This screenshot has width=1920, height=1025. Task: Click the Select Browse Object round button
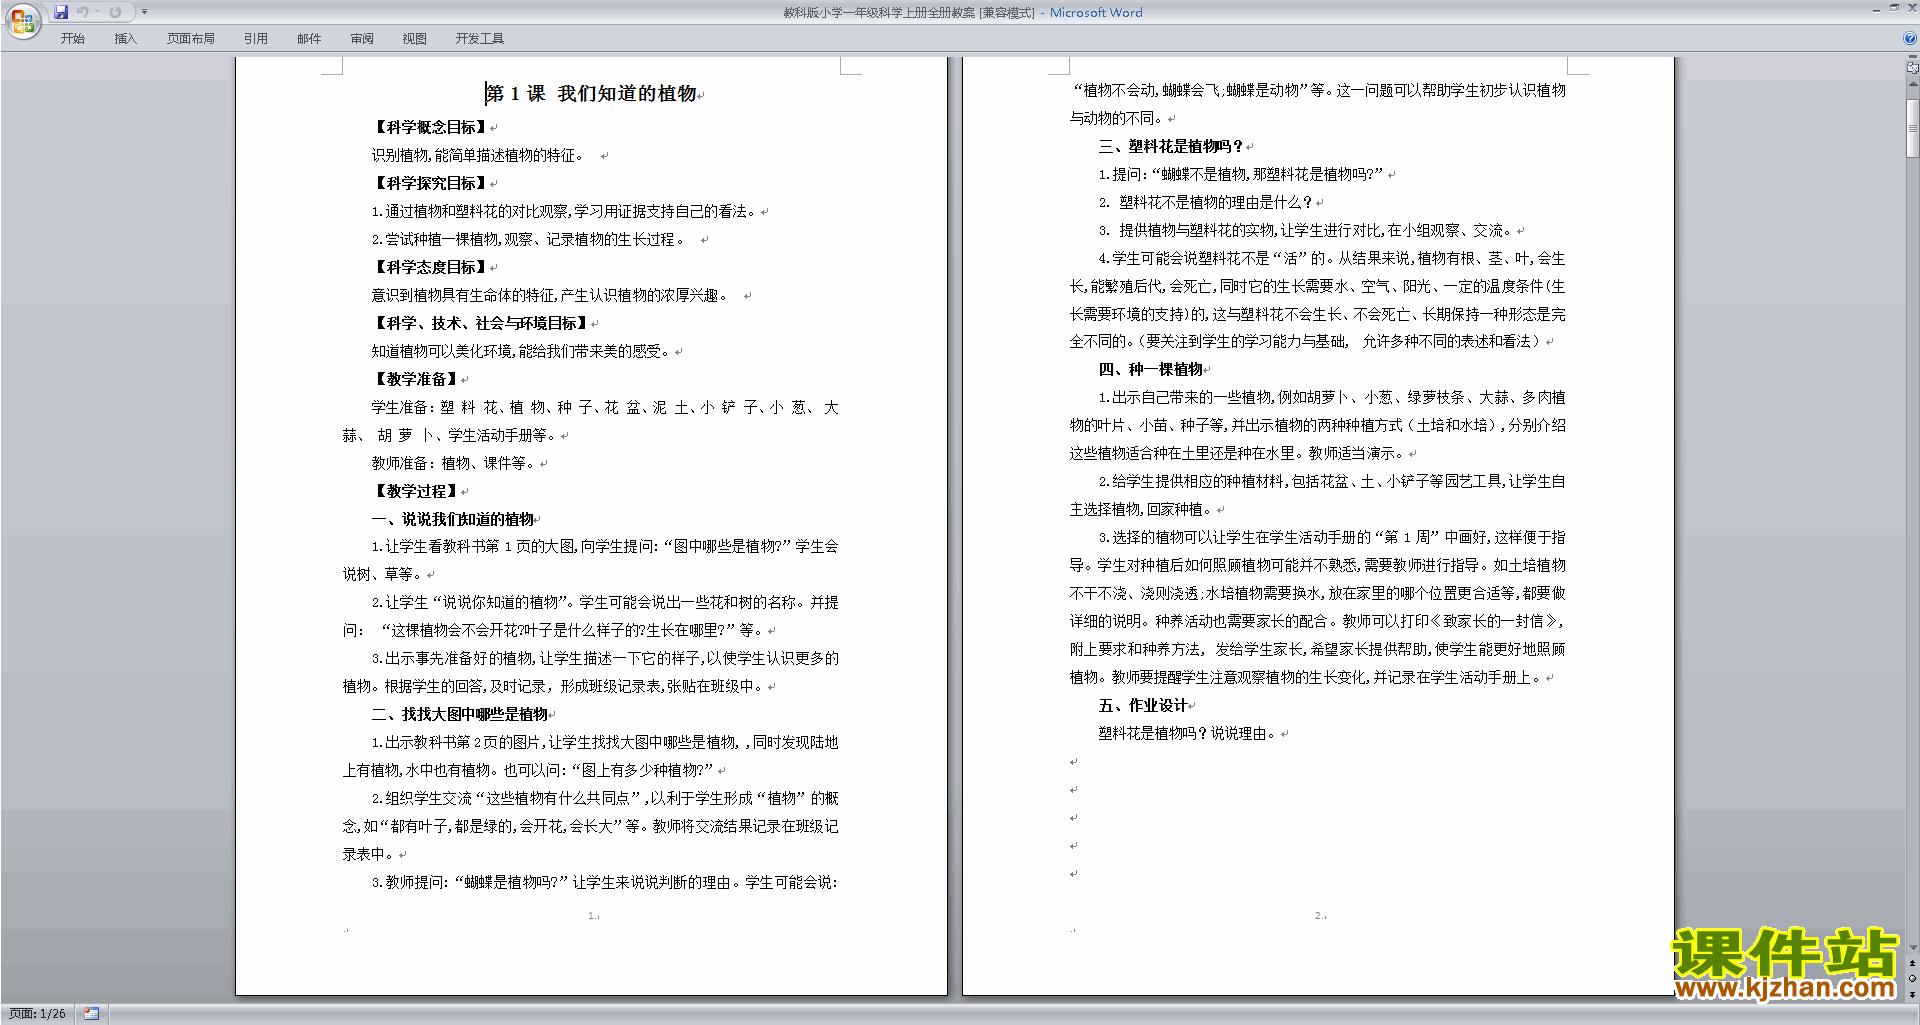click(x=1913, y=979)
